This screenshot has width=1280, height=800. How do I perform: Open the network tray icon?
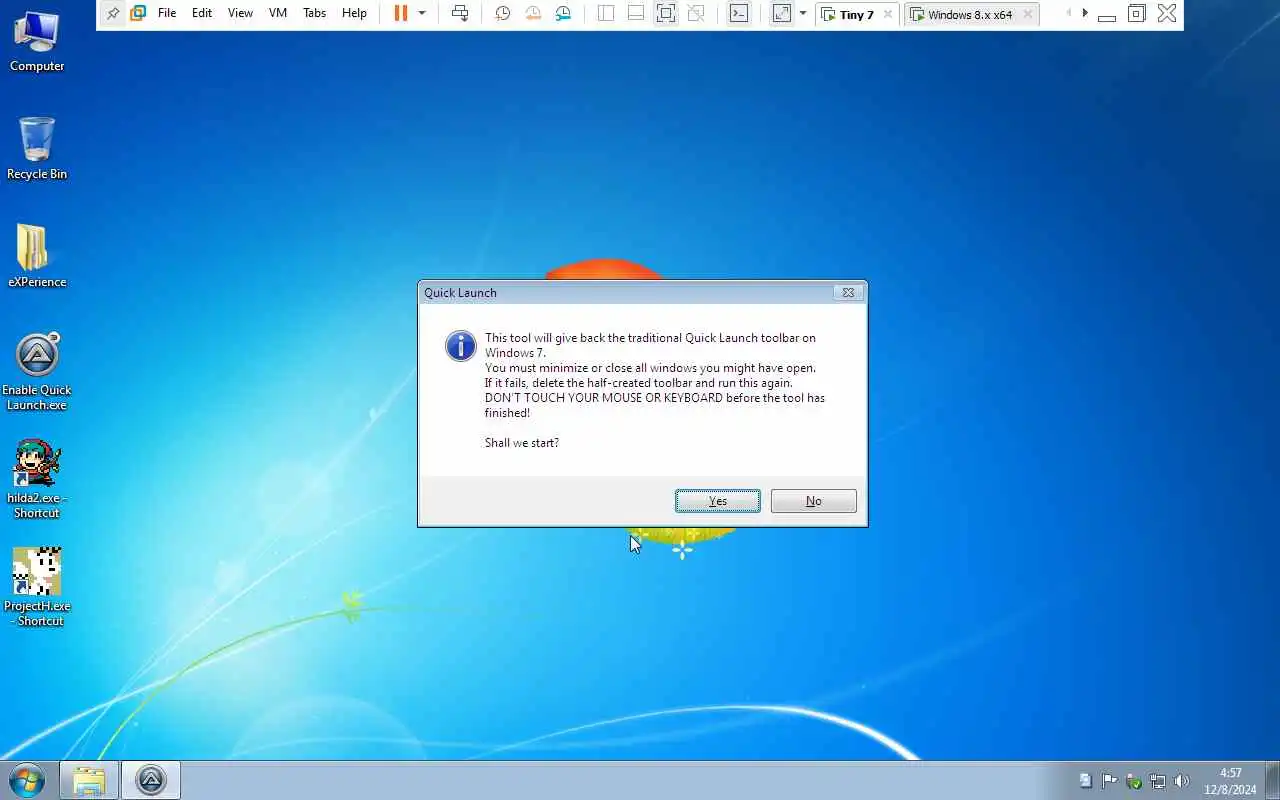pyautogui.click(x=1158, y=781)
